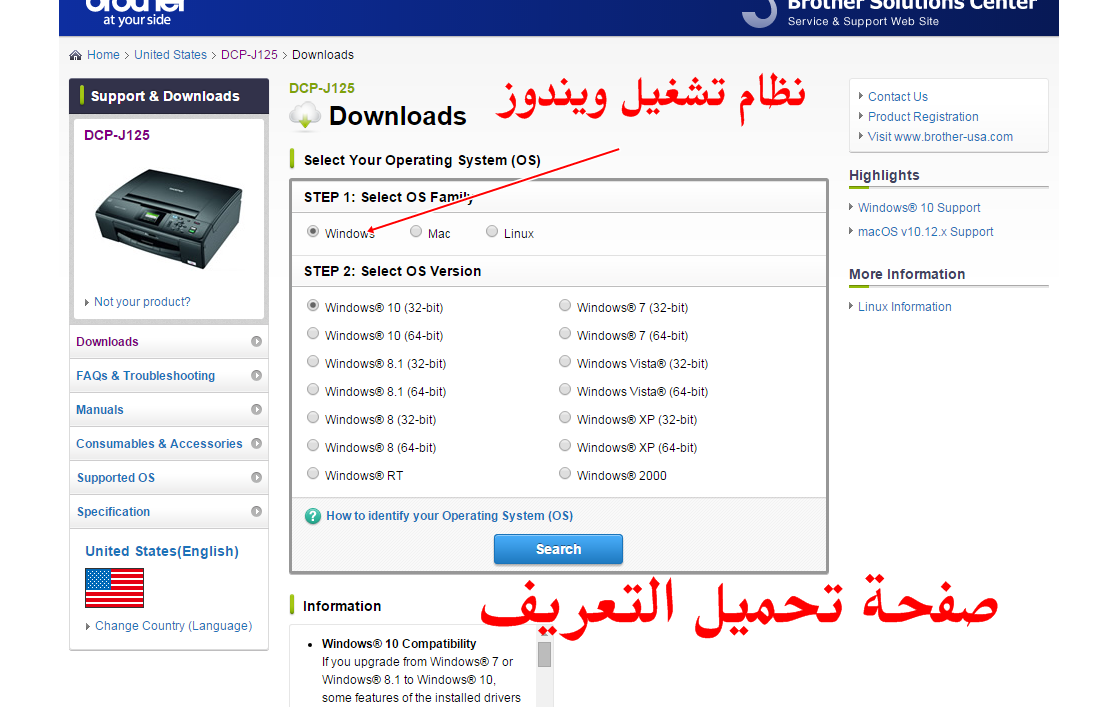Choose Windows 7 (64-bit) option
The width and height of the screenshot is (1113, 707).
coord(565,334)
